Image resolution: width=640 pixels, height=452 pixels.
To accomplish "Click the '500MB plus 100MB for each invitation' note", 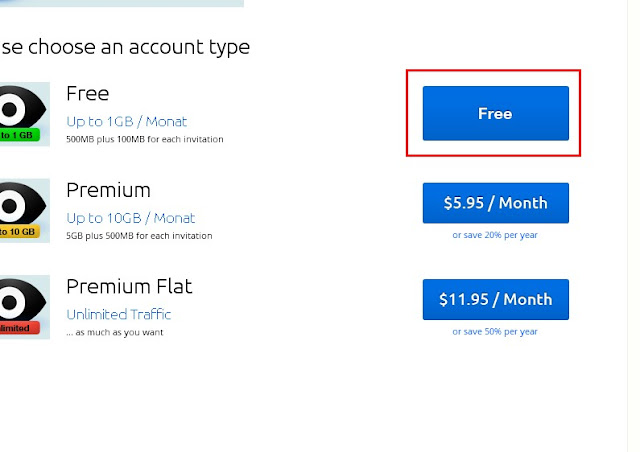I will (x=145, y=139).
